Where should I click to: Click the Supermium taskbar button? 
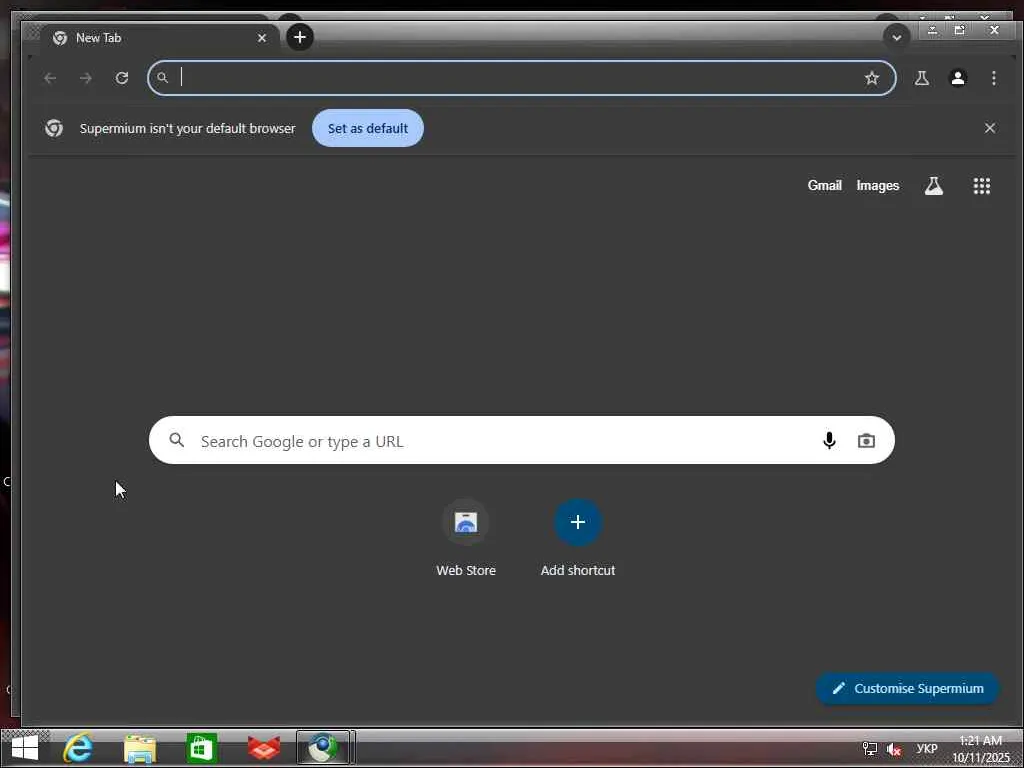(x=323, y=748)
